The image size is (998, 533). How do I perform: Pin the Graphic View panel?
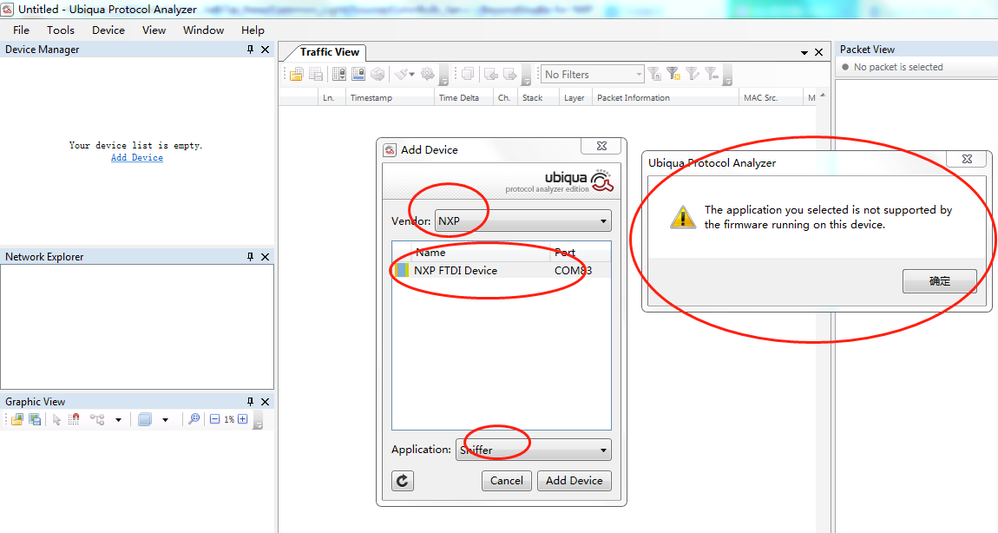tap(250, 402)
